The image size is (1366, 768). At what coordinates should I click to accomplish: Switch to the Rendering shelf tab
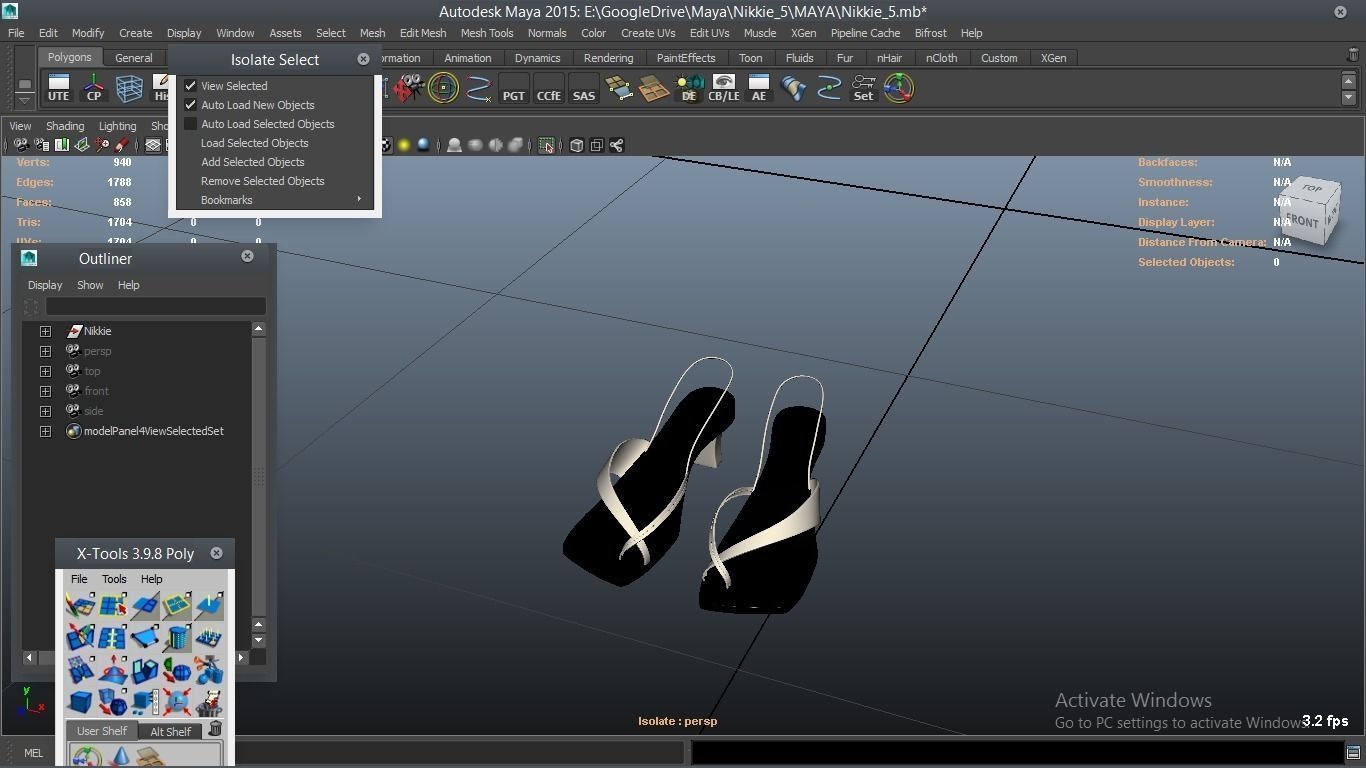(608, 58)
